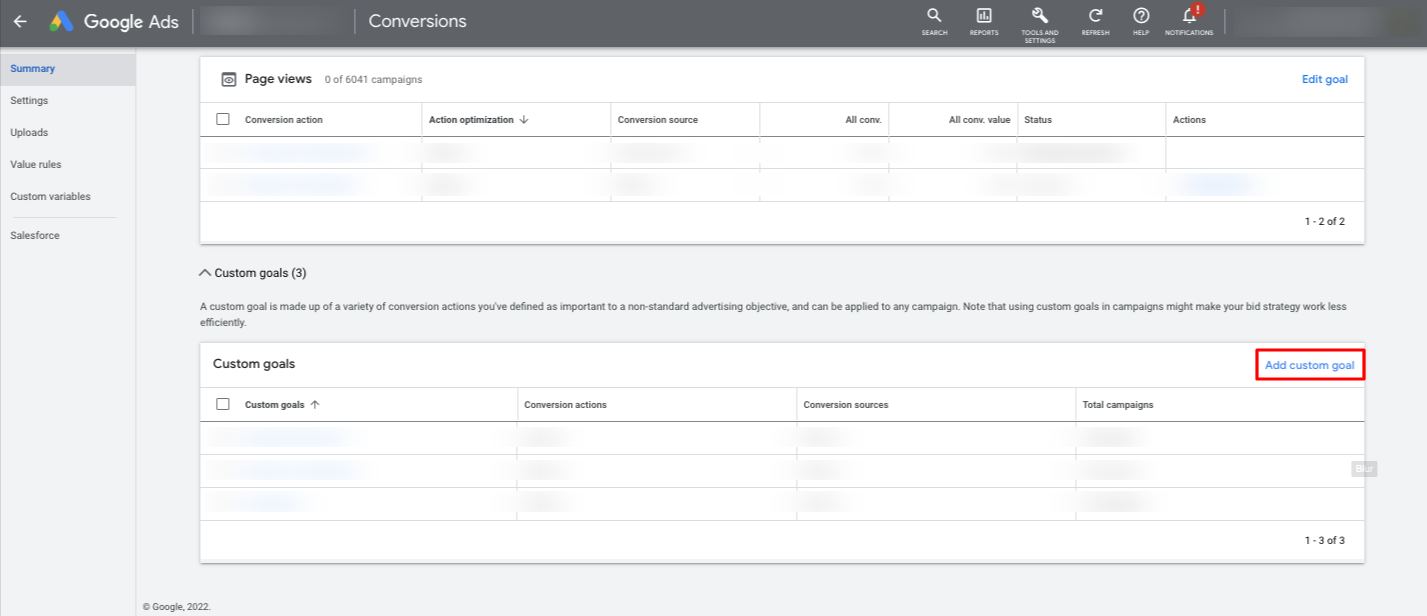Select all Page views conversion actions checkbox
This screenshot has width=1427, height=616.
[x=223, y=119]
